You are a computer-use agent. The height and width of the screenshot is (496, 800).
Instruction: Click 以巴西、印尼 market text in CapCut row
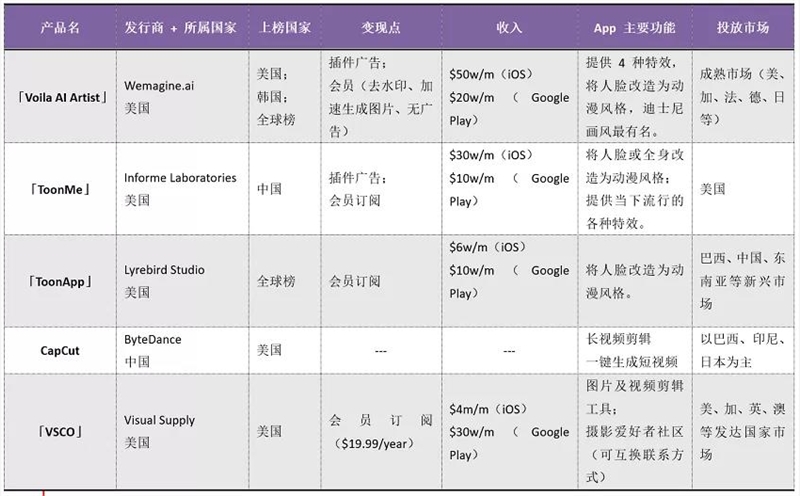(x=742, y=339)
